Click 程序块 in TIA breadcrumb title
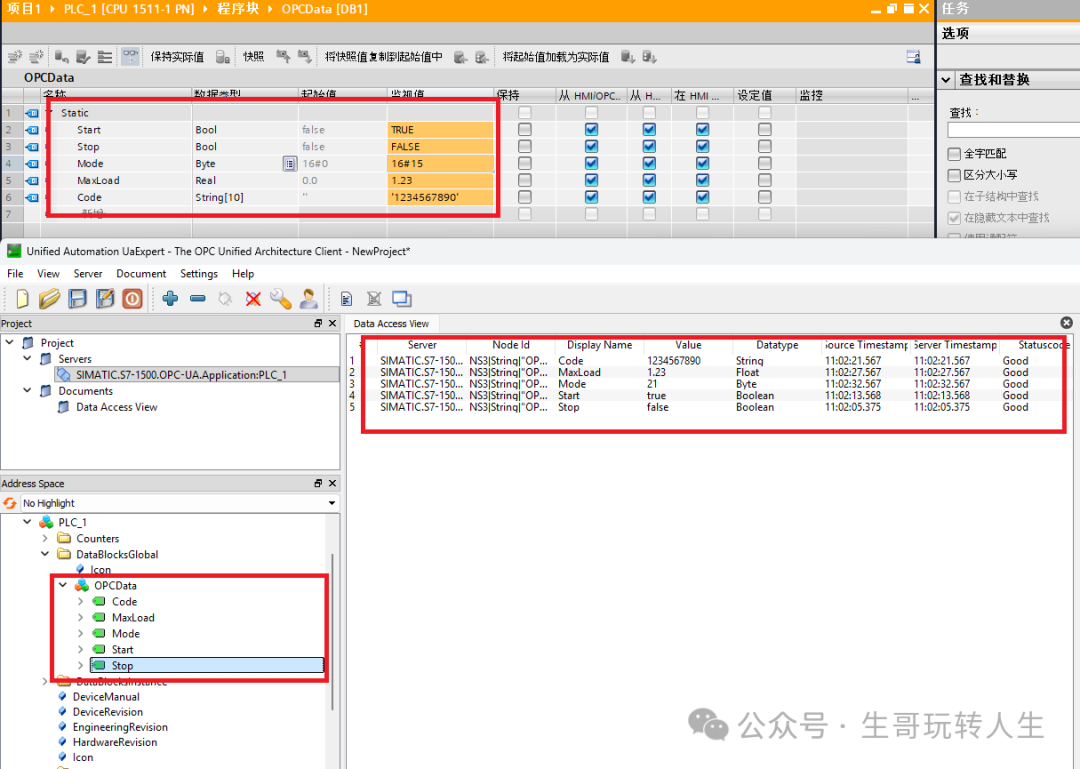 238,8
